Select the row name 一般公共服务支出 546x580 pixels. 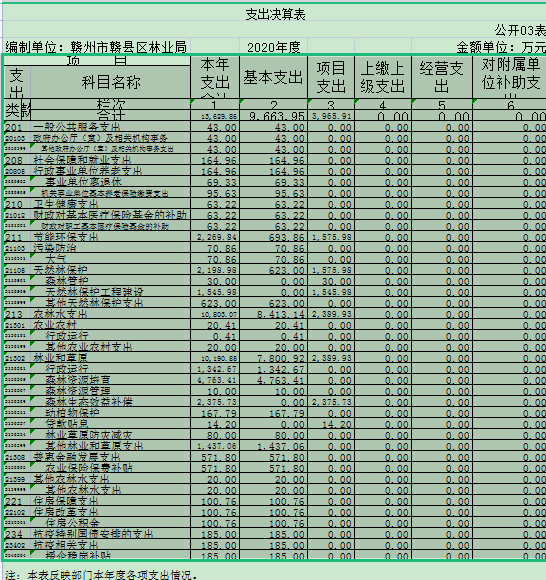click(x=77, y=127)
